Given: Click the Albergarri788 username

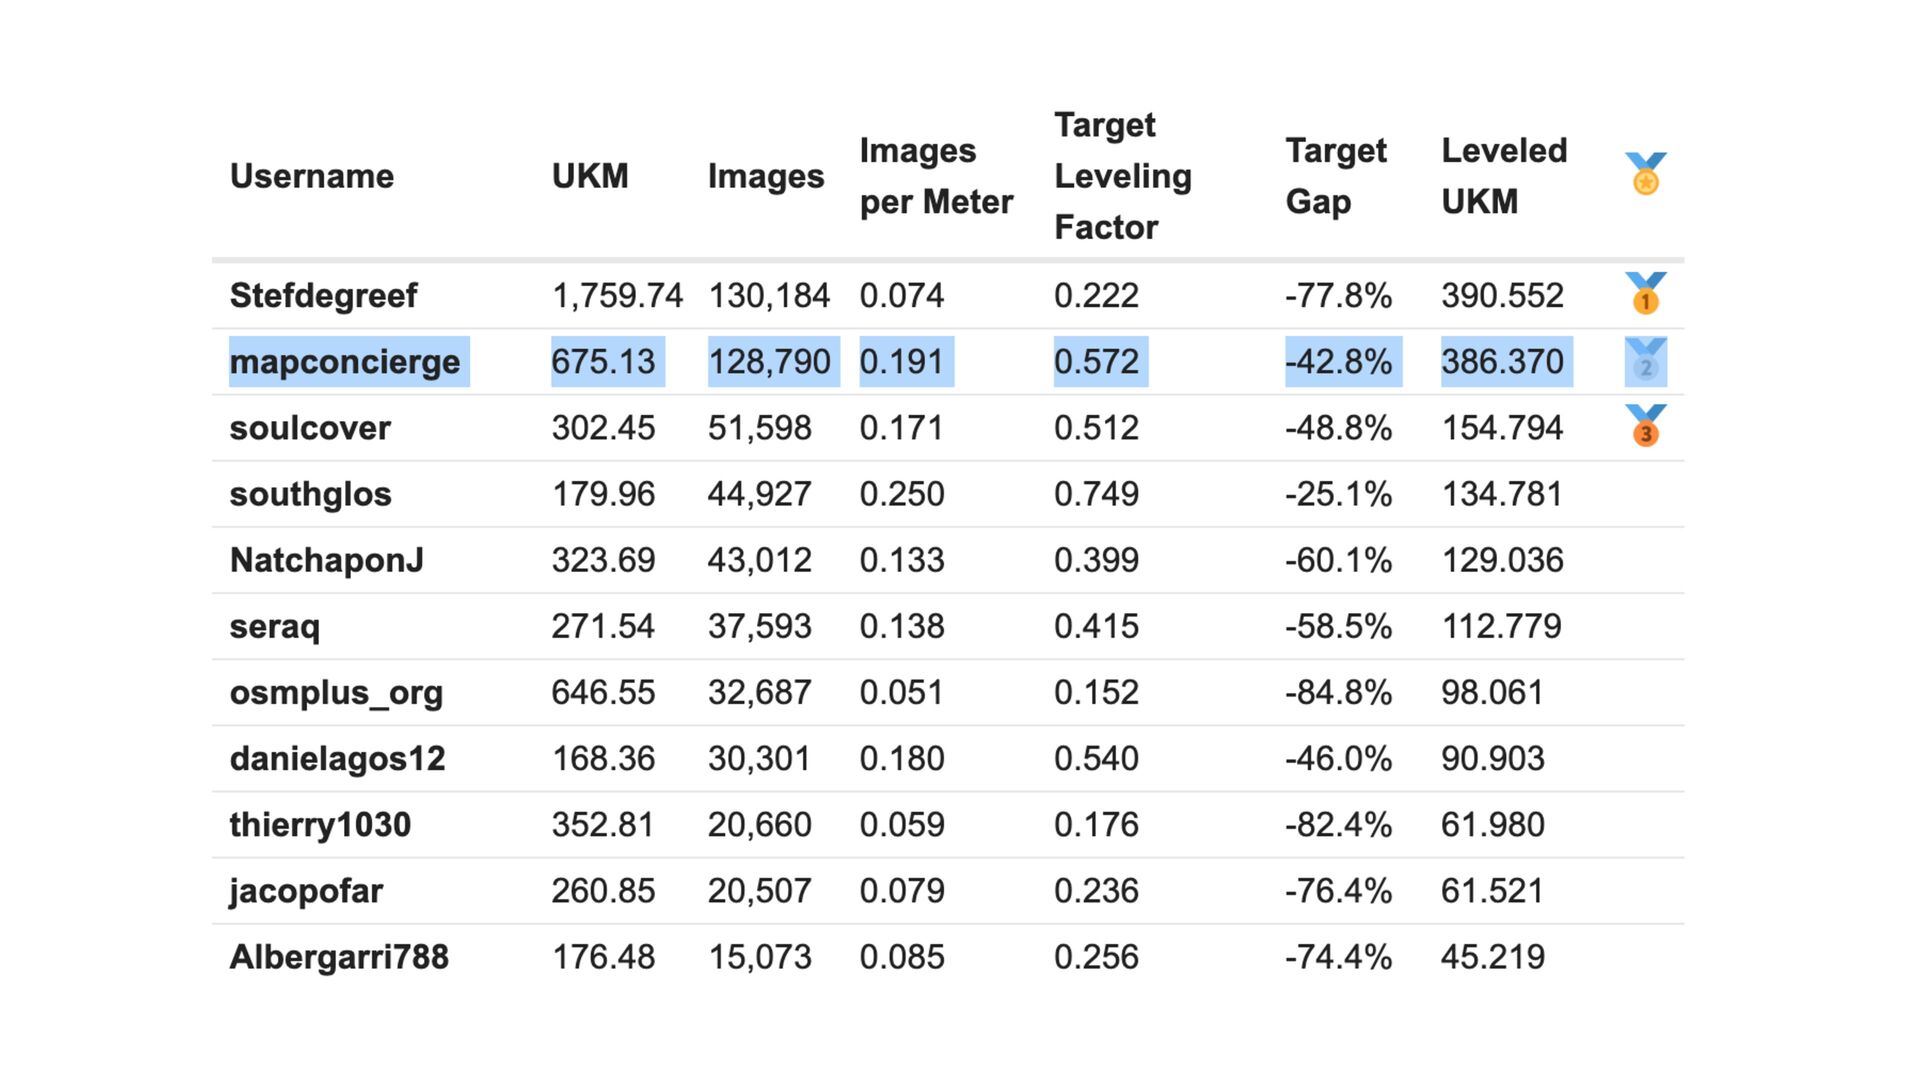Looking at the screenshot, I should [339, 957].
